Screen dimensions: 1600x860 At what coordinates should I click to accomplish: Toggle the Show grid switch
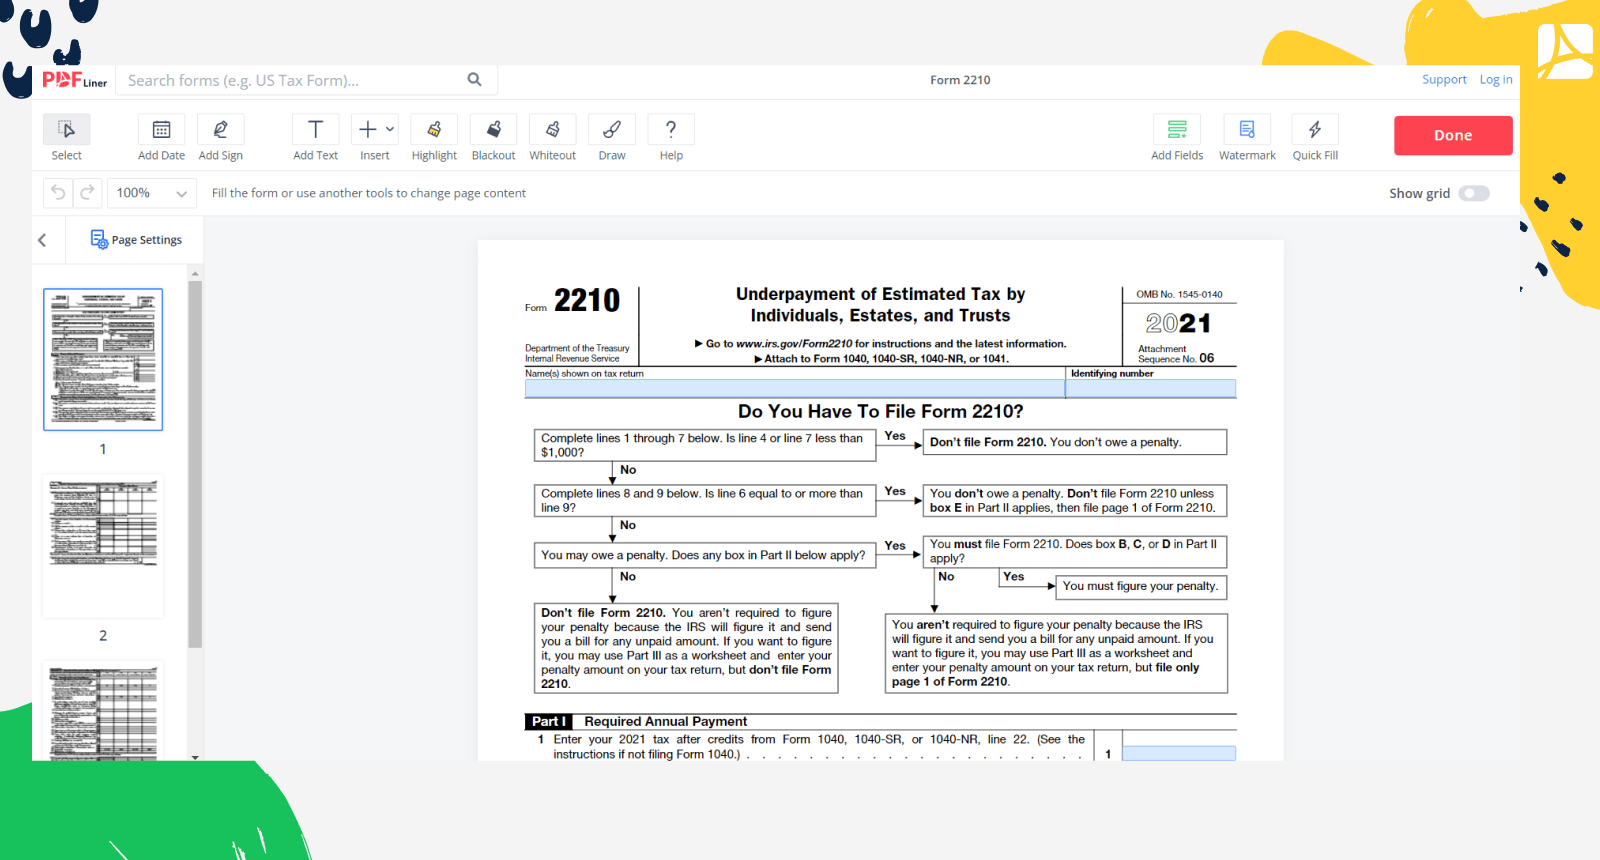(x=1473, y=193)
